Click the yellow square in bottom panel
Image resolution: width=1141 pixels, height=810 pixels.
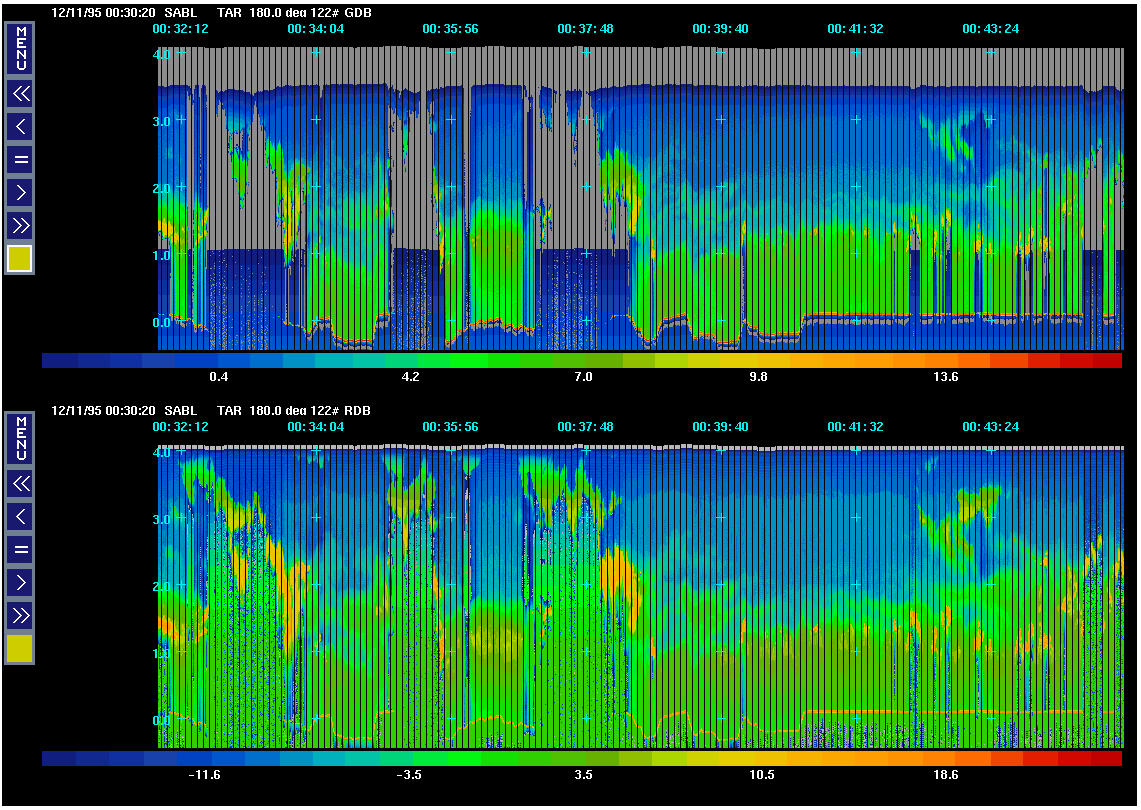point(21,649)
